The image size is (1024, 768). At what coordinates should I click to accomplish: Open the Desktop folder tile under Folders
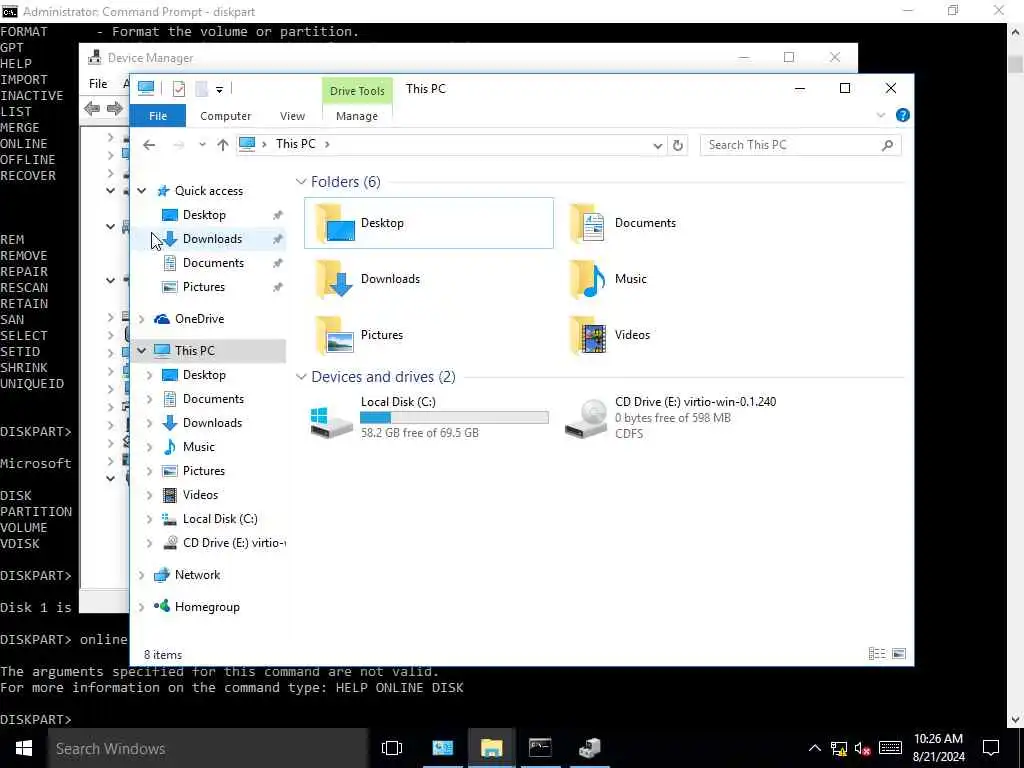(x=428, y=223)
